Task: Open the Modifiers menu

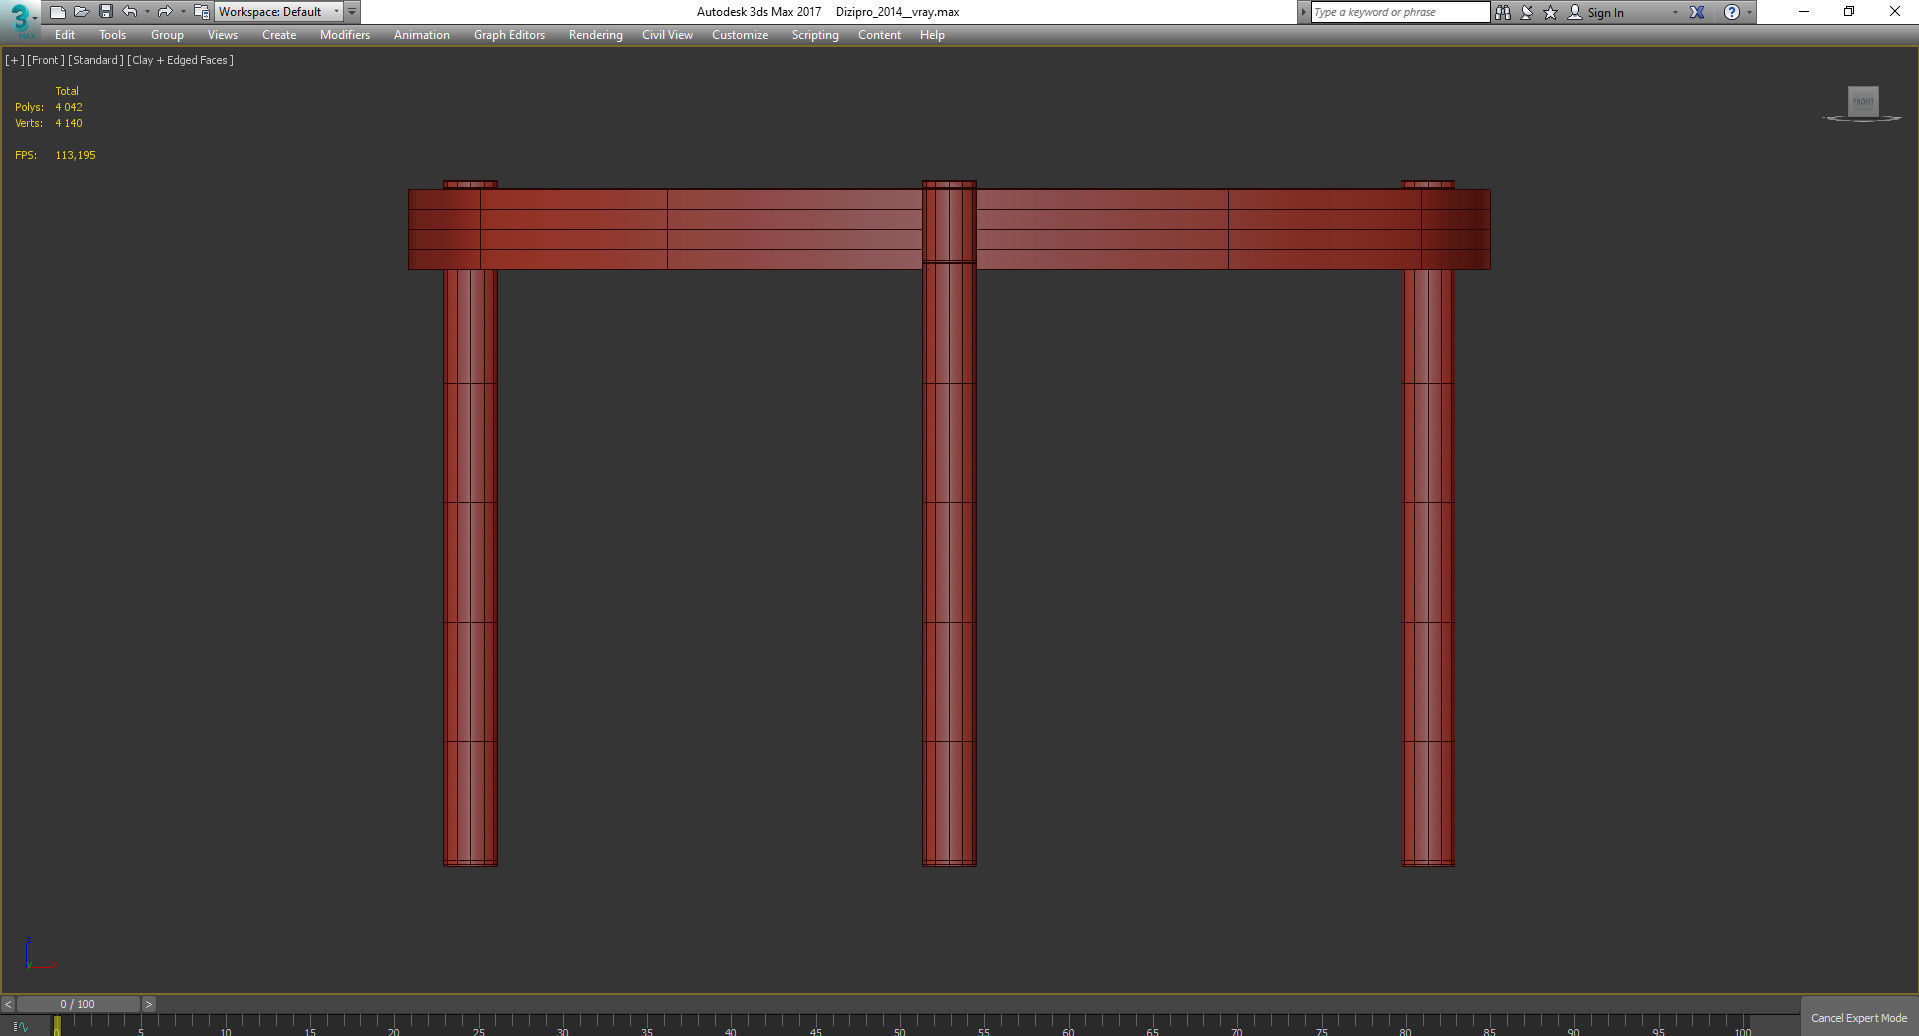Action: [x=345, y=35]
